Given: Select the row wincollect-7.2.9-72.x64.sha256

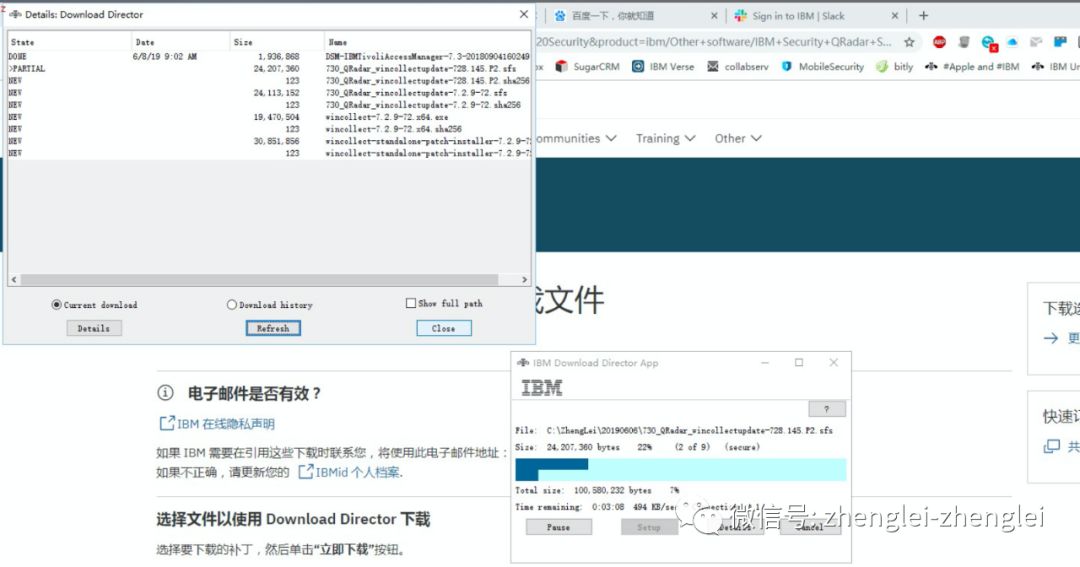Looking at the screenshot, I should pyautogui.click(x=269, y=129).
